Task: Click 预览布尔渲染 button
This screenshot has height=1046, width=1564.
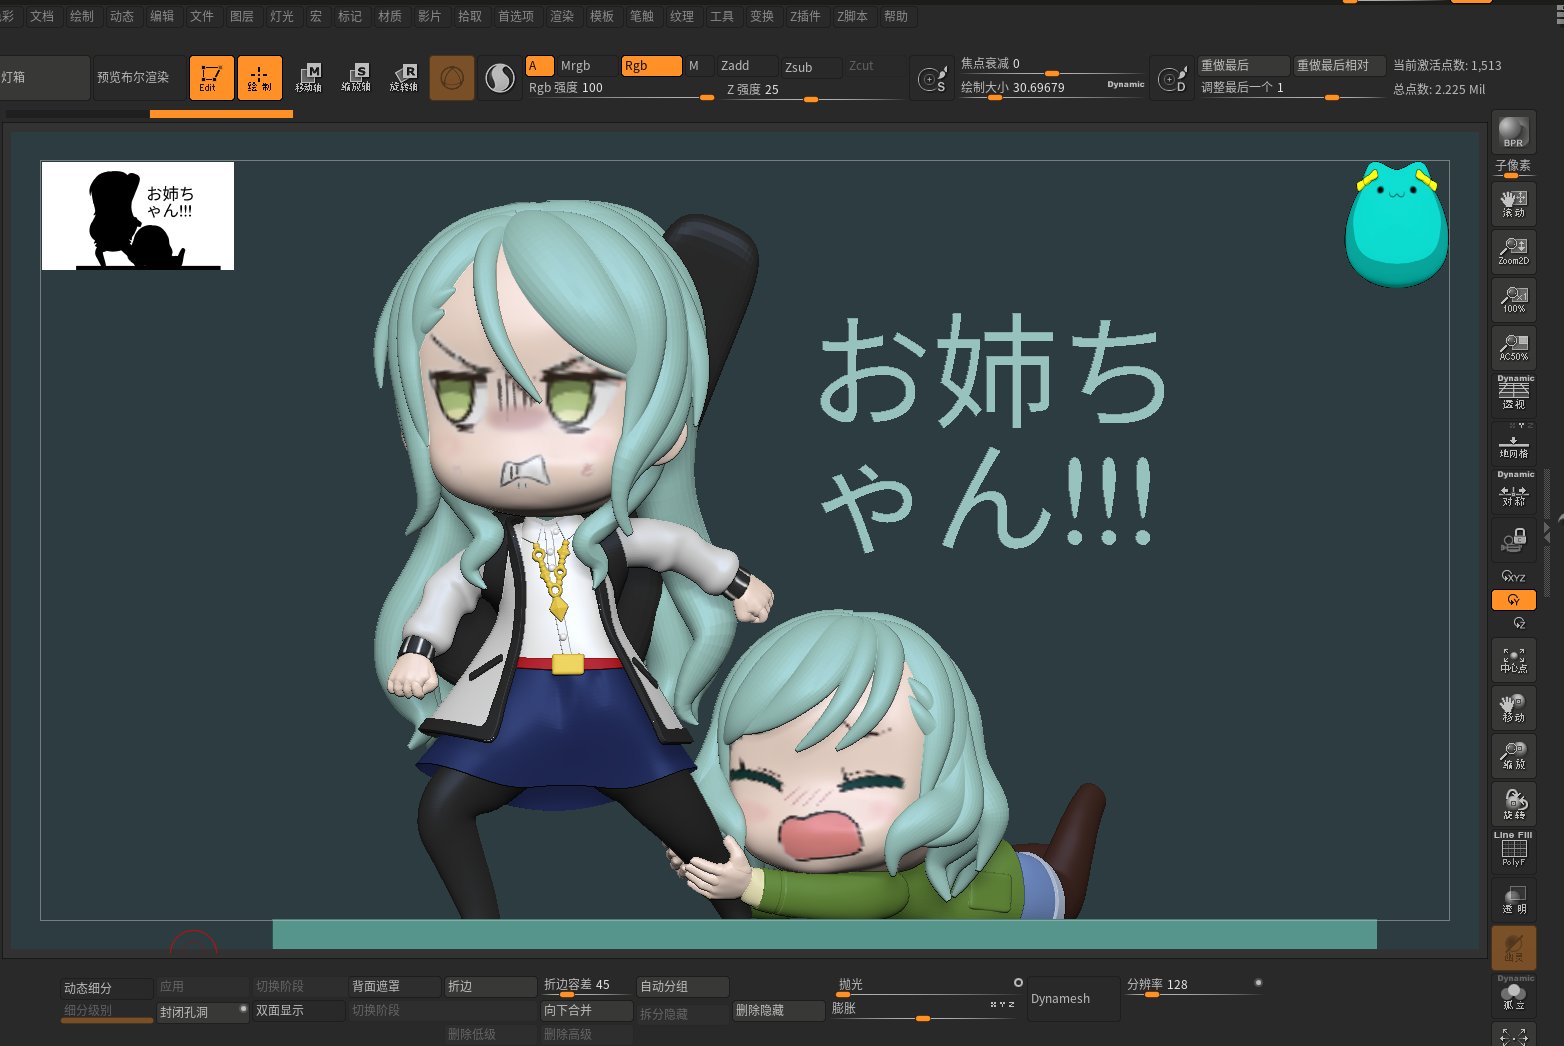Action: pyautogui.click(x=138, y=78)
